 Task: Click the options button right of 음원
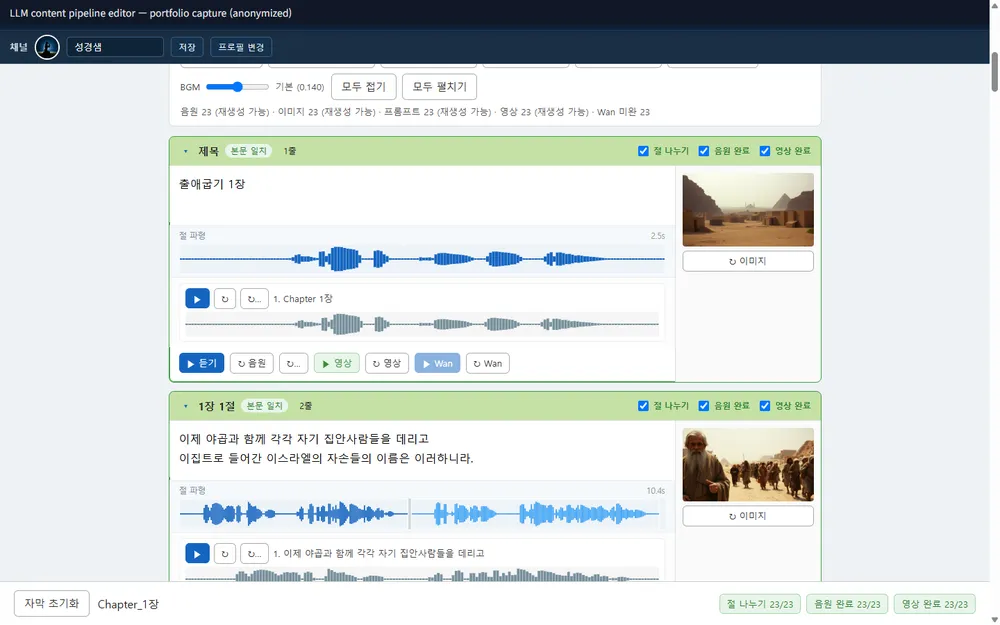click(293, 364)
